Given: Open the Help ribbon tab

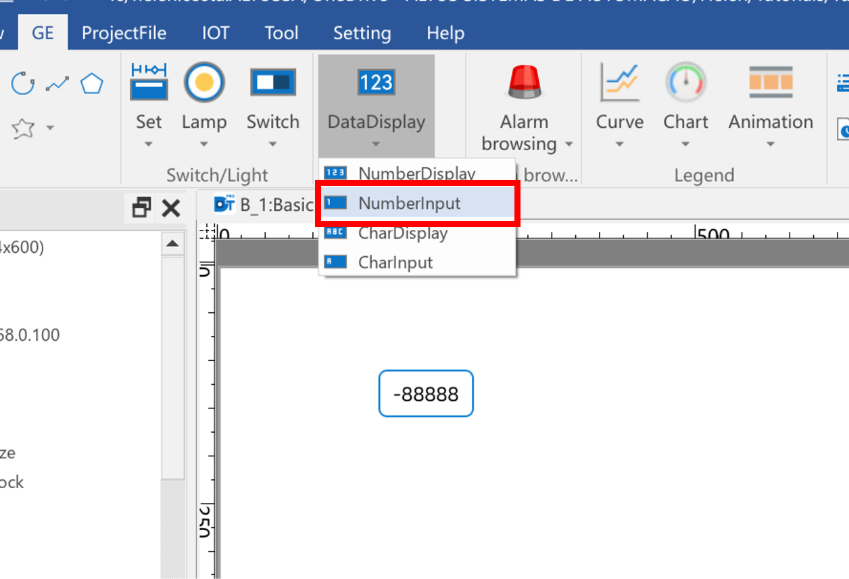Looking at the screenshot, I should click(x=446, y=33).
